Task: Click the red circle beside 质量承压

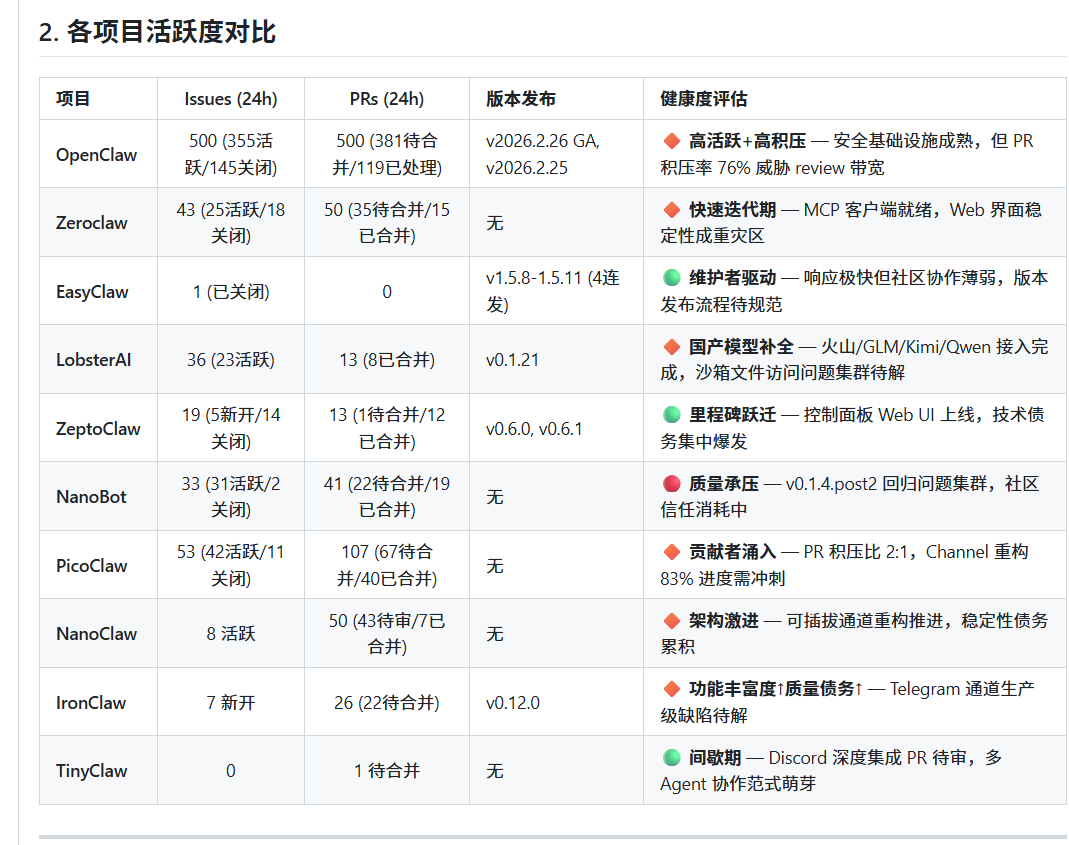Action: (x=671, y=484)
